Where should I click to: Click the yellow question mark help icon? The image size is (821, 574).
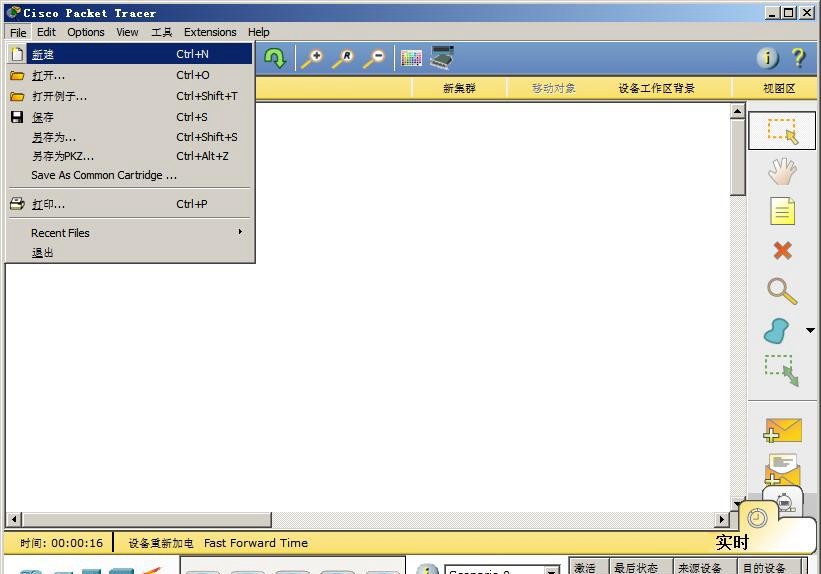coord(798,58)
